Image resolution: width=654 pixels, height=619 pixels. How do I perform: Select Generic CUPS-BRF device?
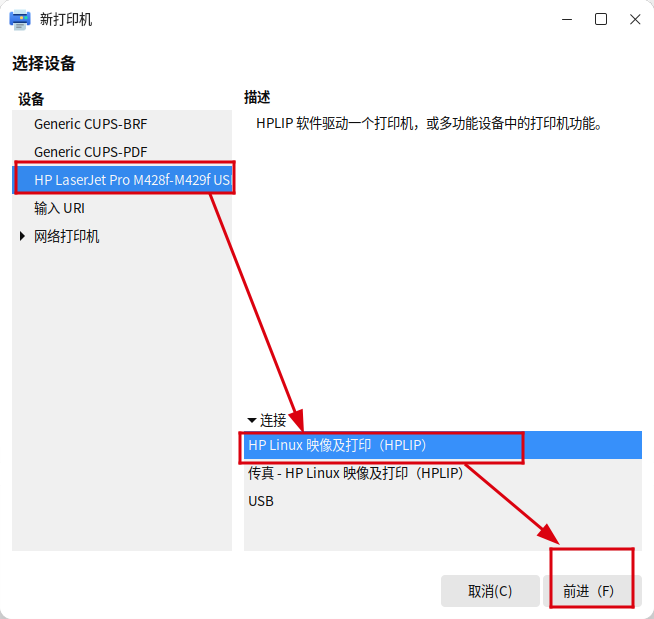tap(90, 124)
